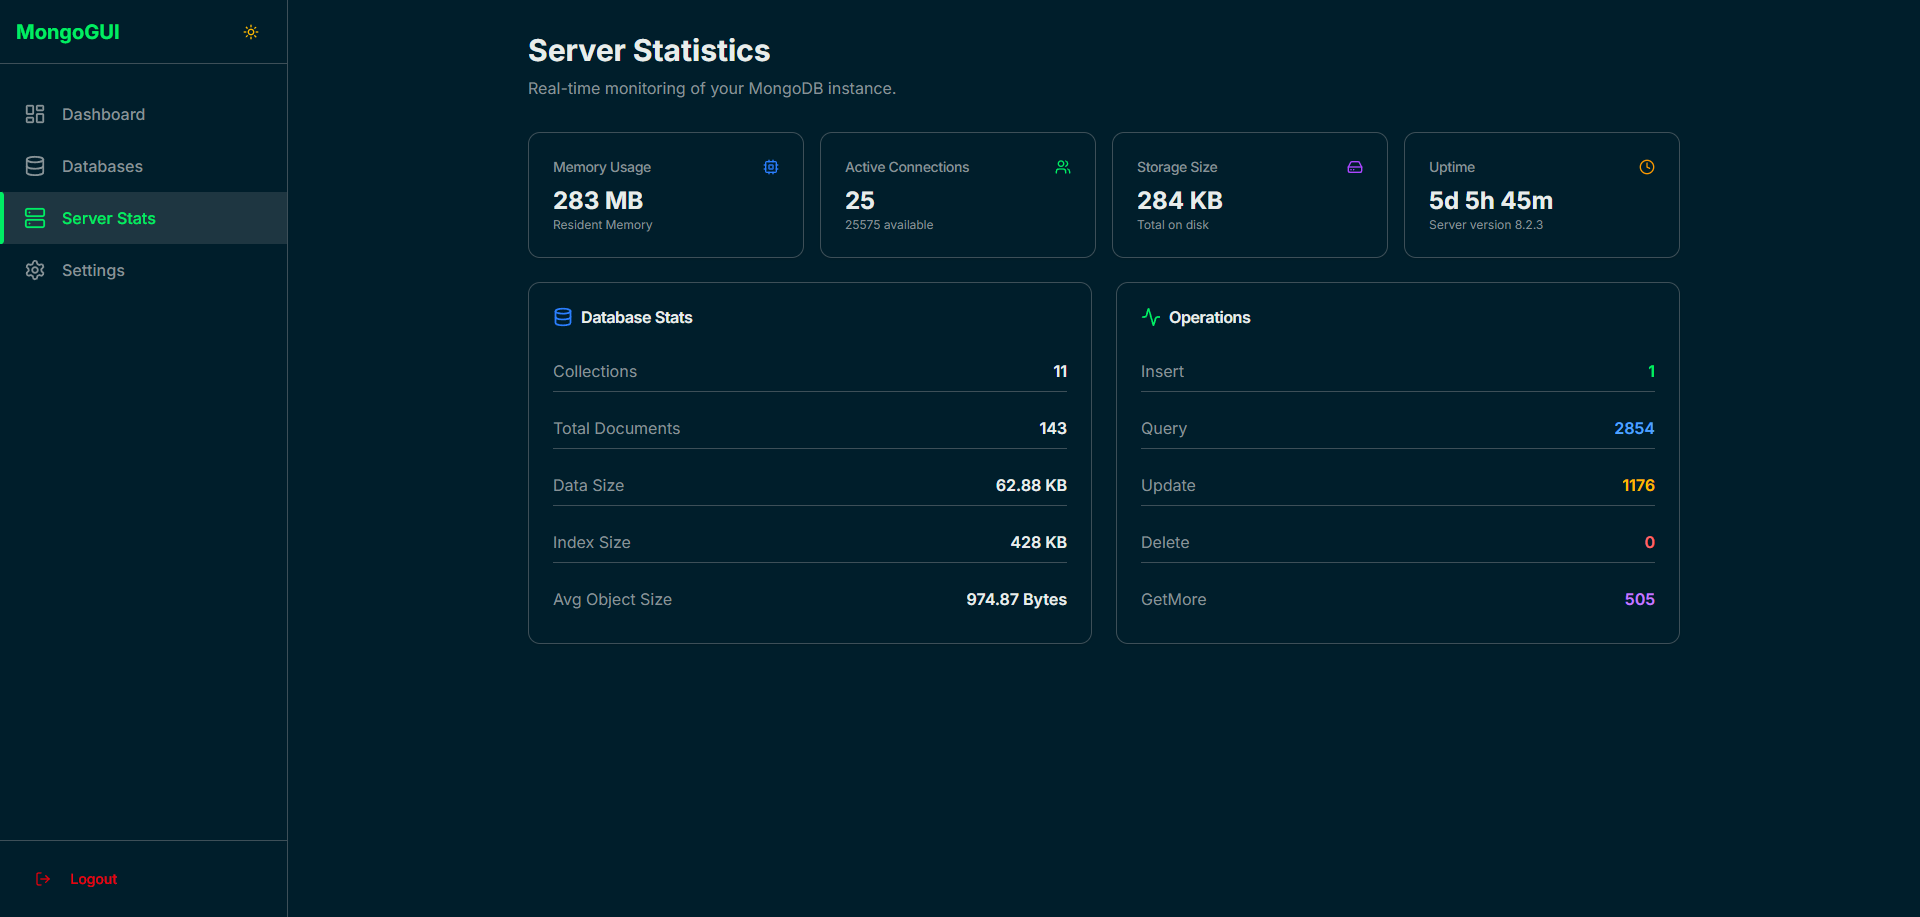Screen dimensions: 1920x917
Task: Open the Dashboard menu entry
Action: click(x=104, y=114)
